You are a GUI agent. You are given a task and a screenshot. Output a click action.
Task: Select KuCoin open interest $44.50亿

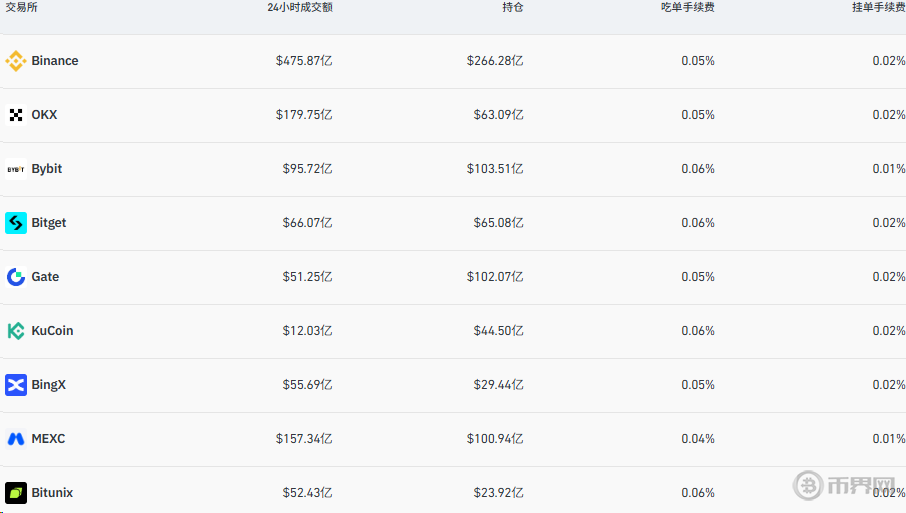click(499, 330)
